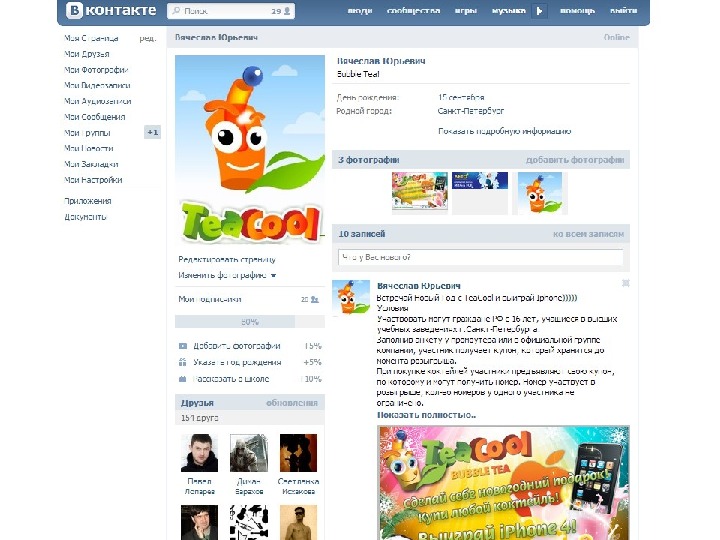Open сообщества in the top navigation

413,11
